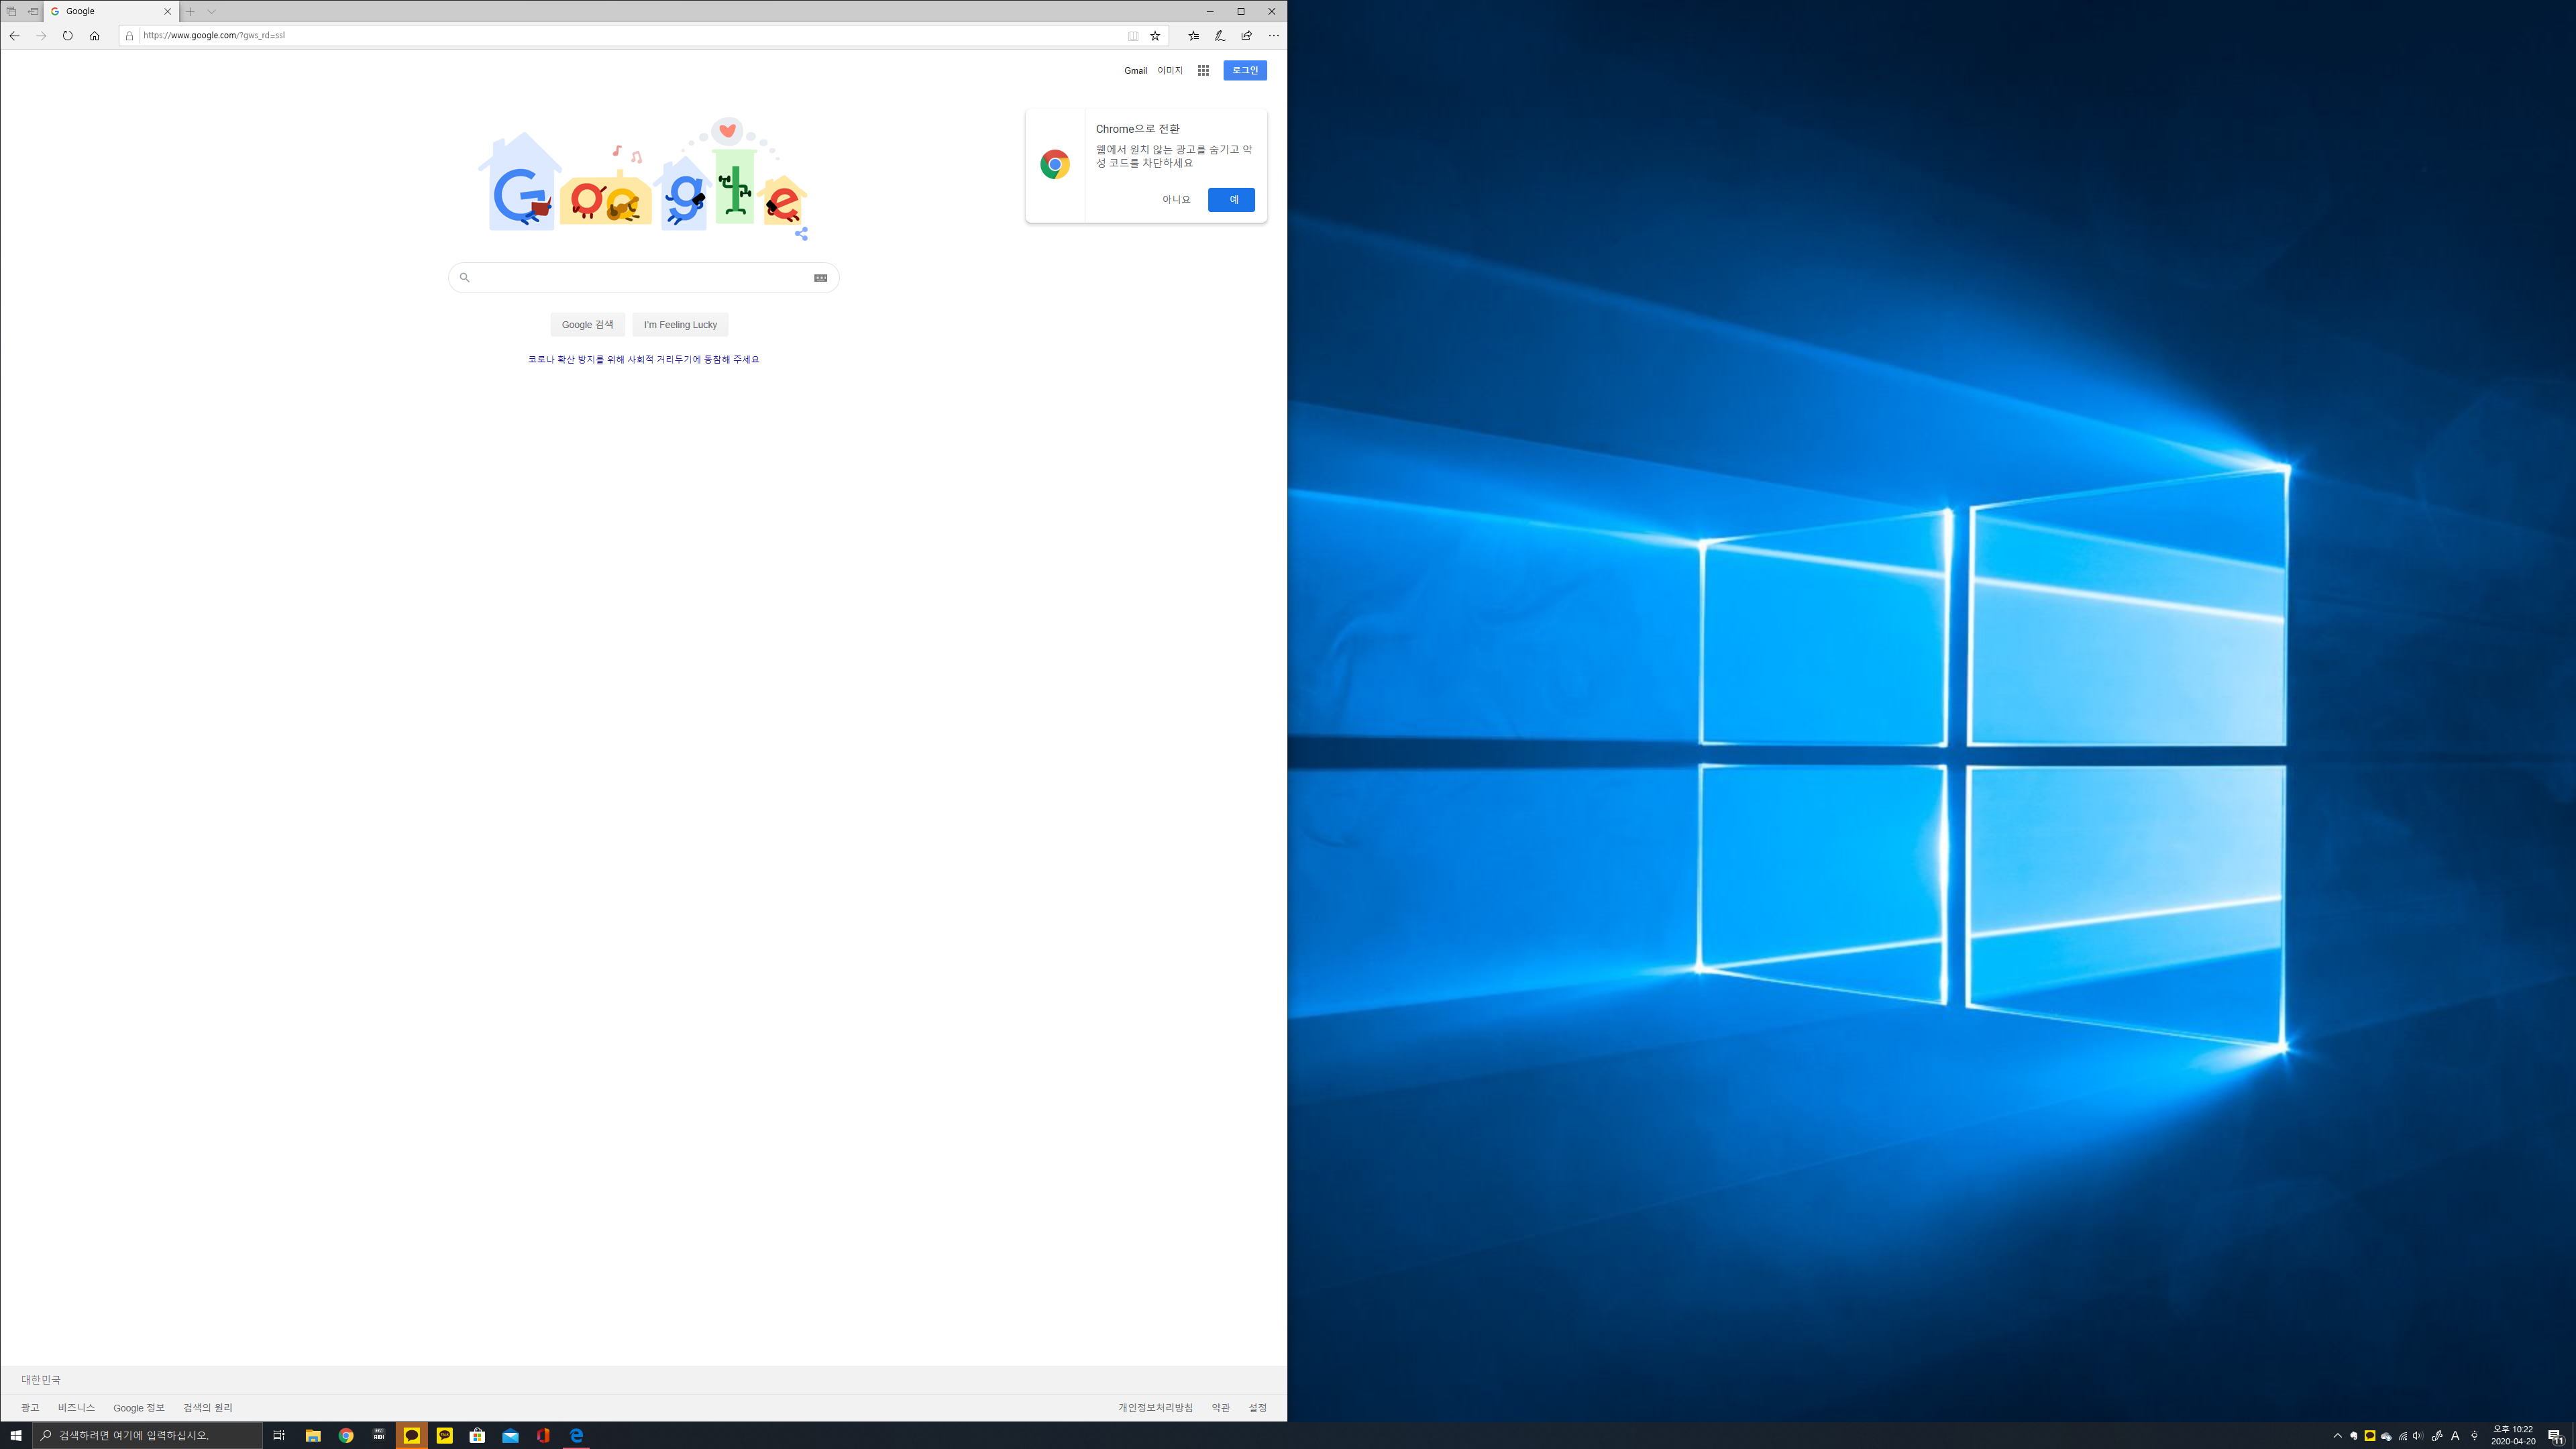Click the blue 로그인 sign-in button
This screenshot has height=1449, width=2576.
coord(1244,71)
